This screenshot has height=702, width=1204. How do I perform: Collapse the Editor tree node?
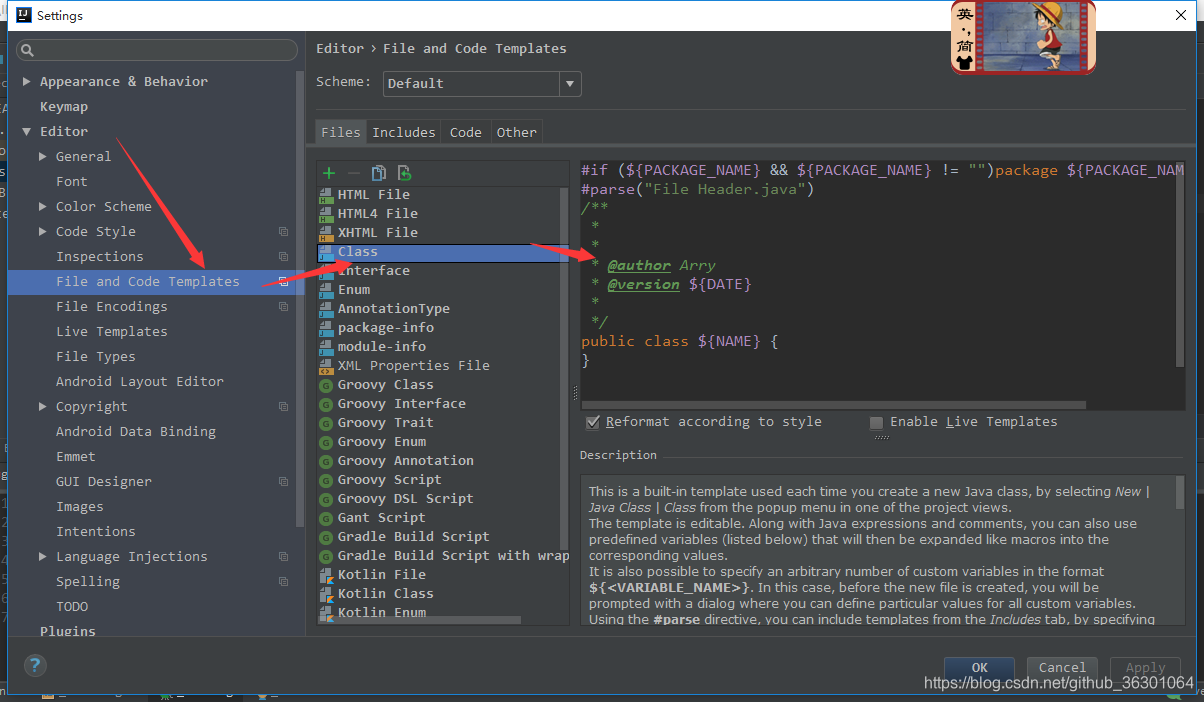pyautogui.click(x=27, y=132)
